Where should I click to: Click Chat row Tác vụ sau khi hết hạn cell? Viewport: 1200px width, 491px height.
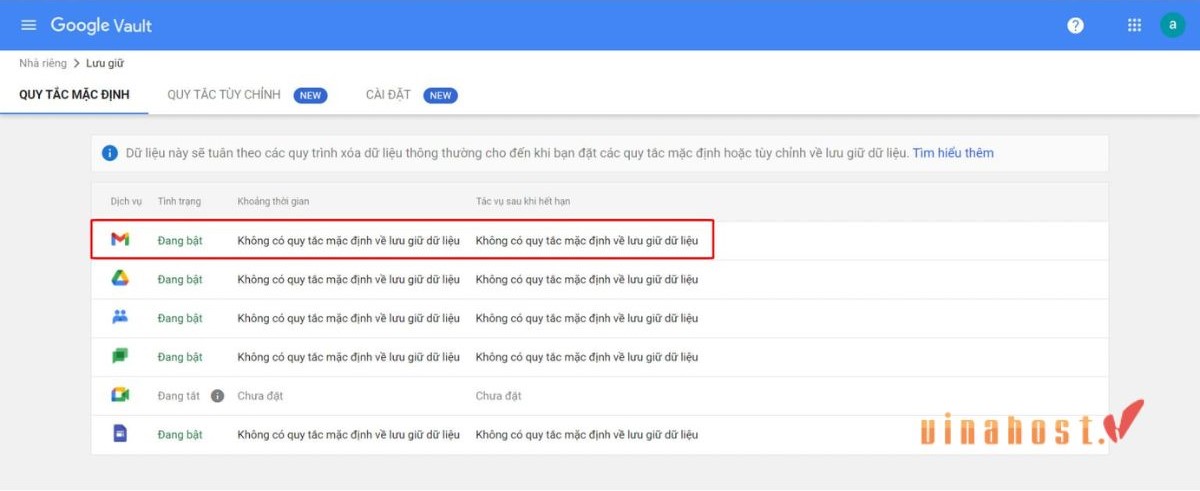[587, 357]
